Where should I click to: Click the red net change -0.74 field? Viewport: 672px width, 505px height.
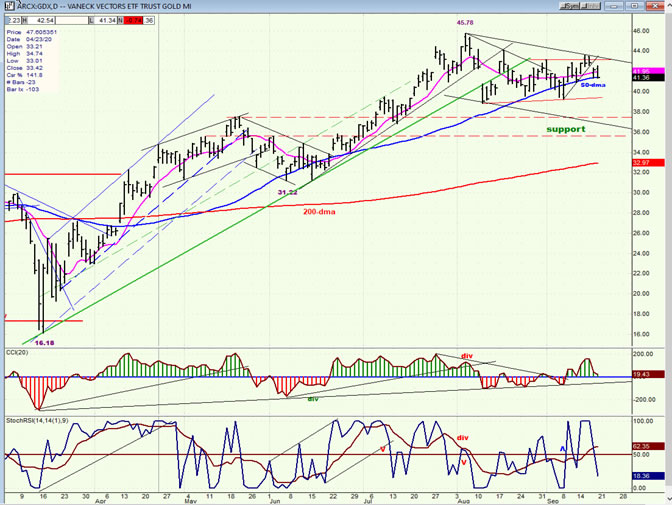(x=130, y=18)
